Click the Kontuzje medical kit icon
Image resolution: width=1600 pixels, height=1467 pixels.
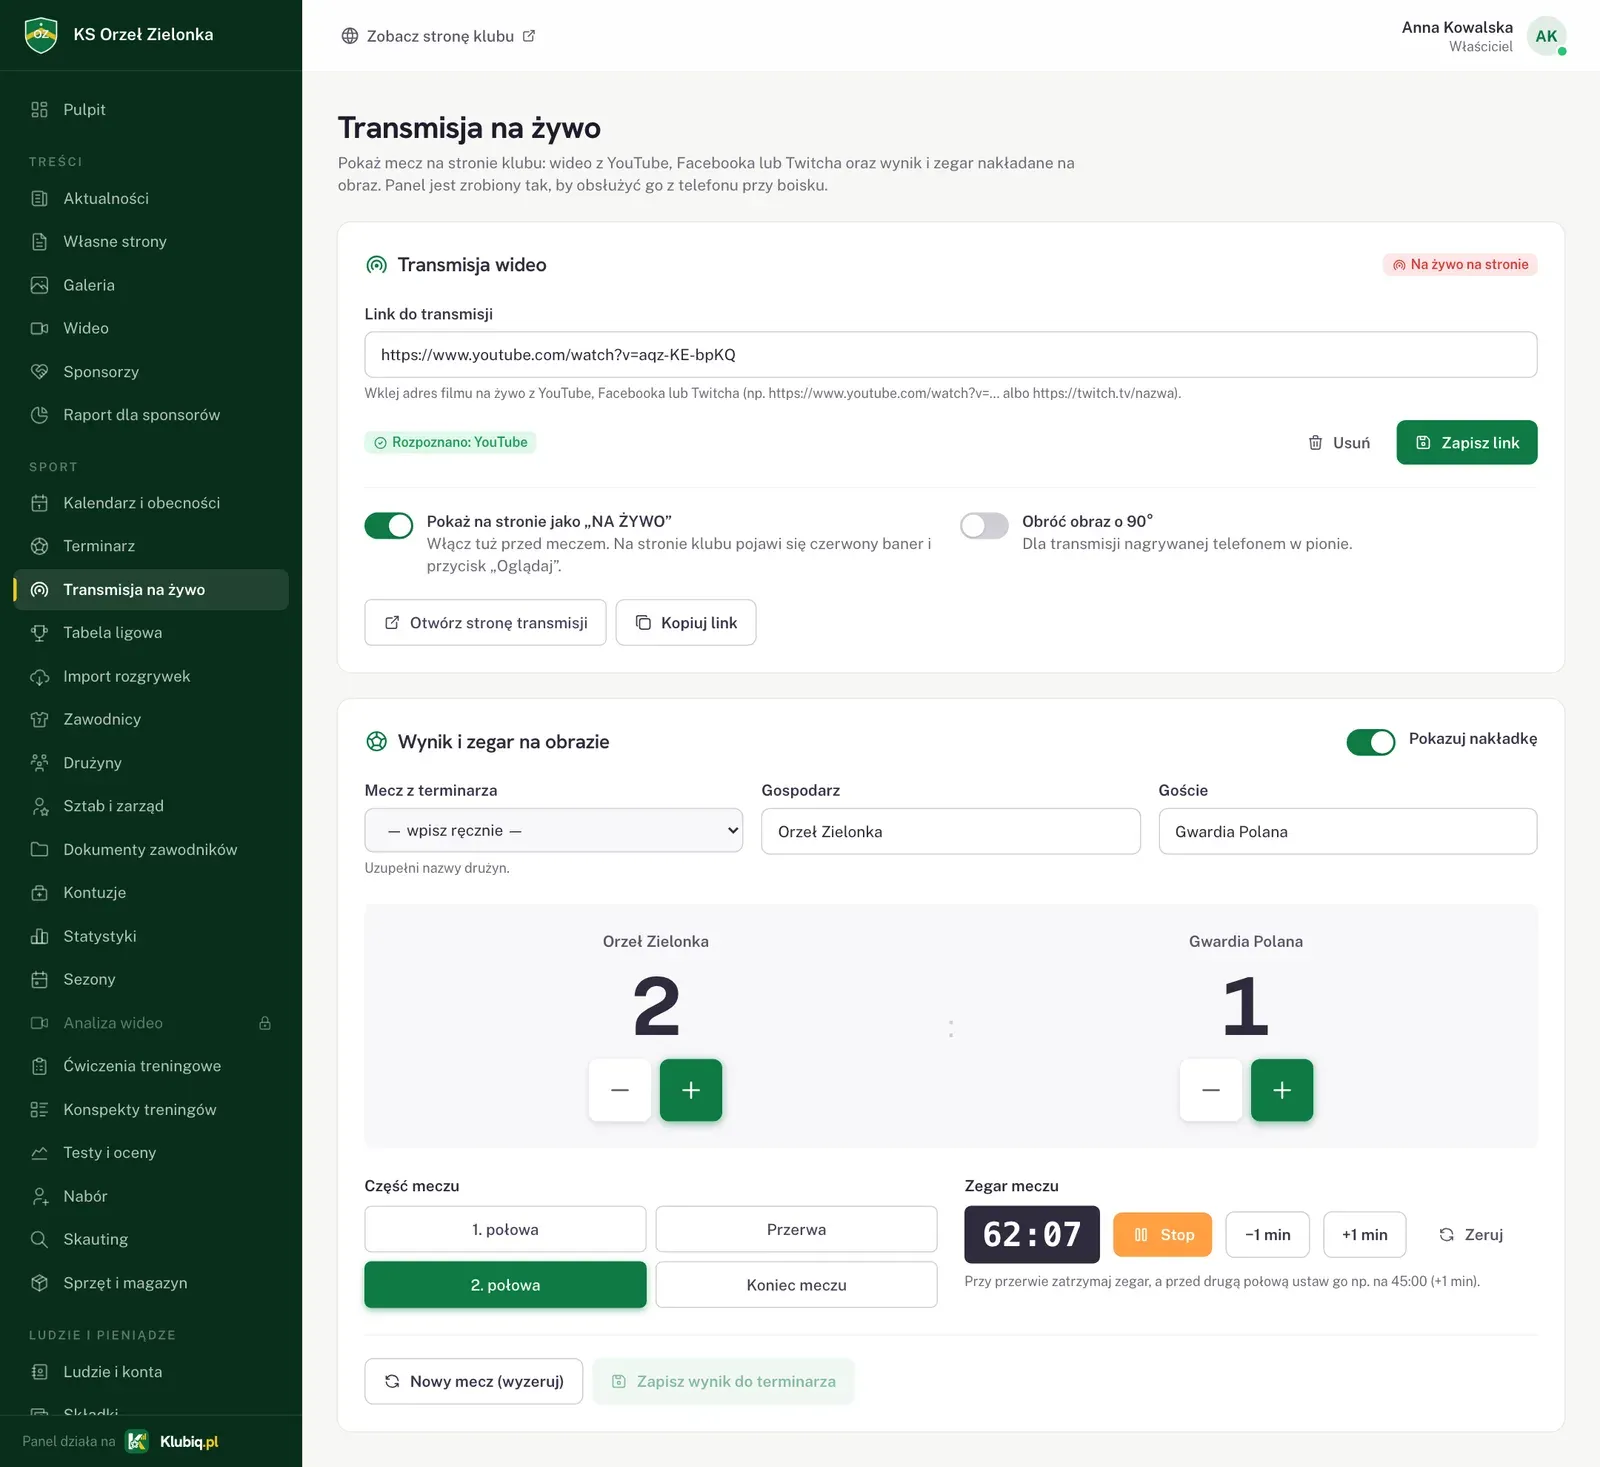pos(40,893)
